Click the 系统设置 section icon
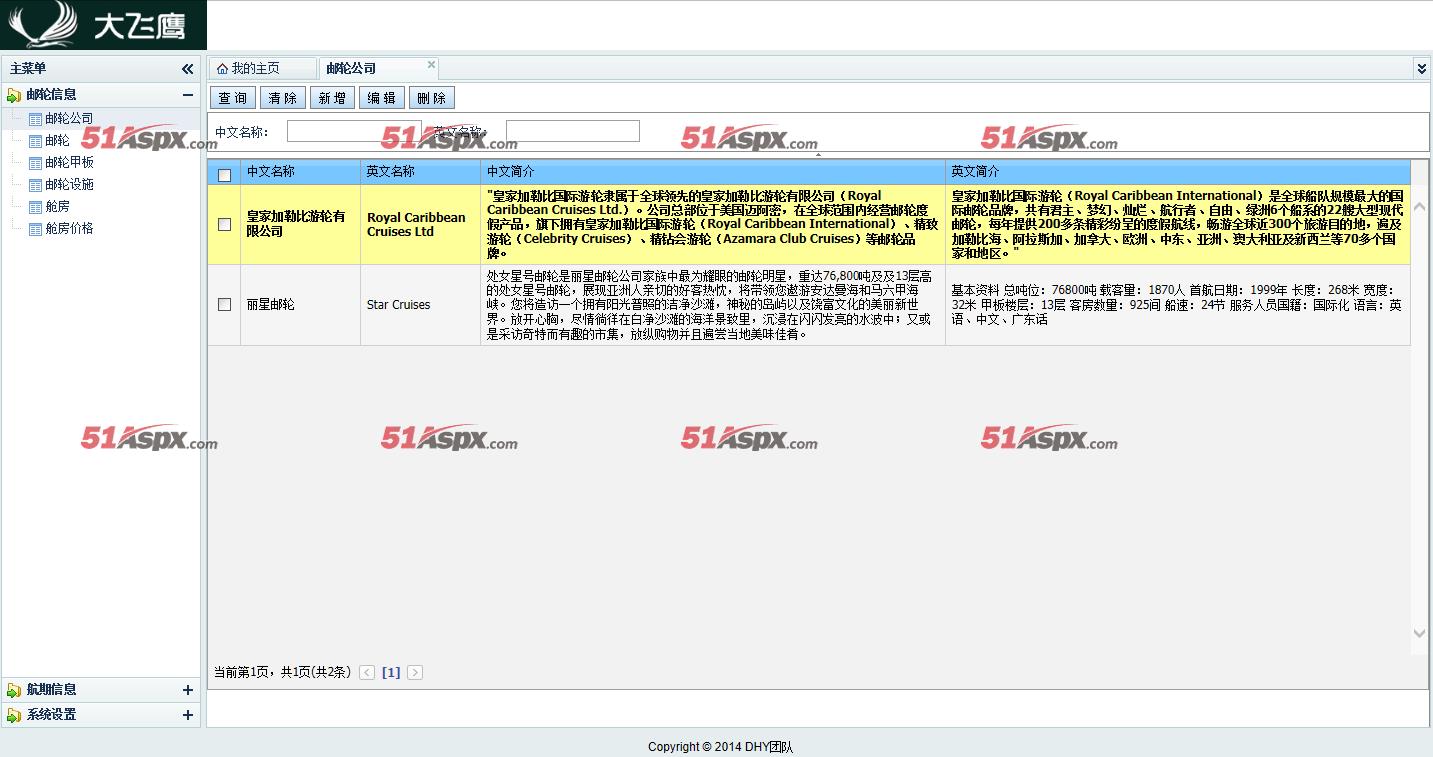 coord(14,715)
